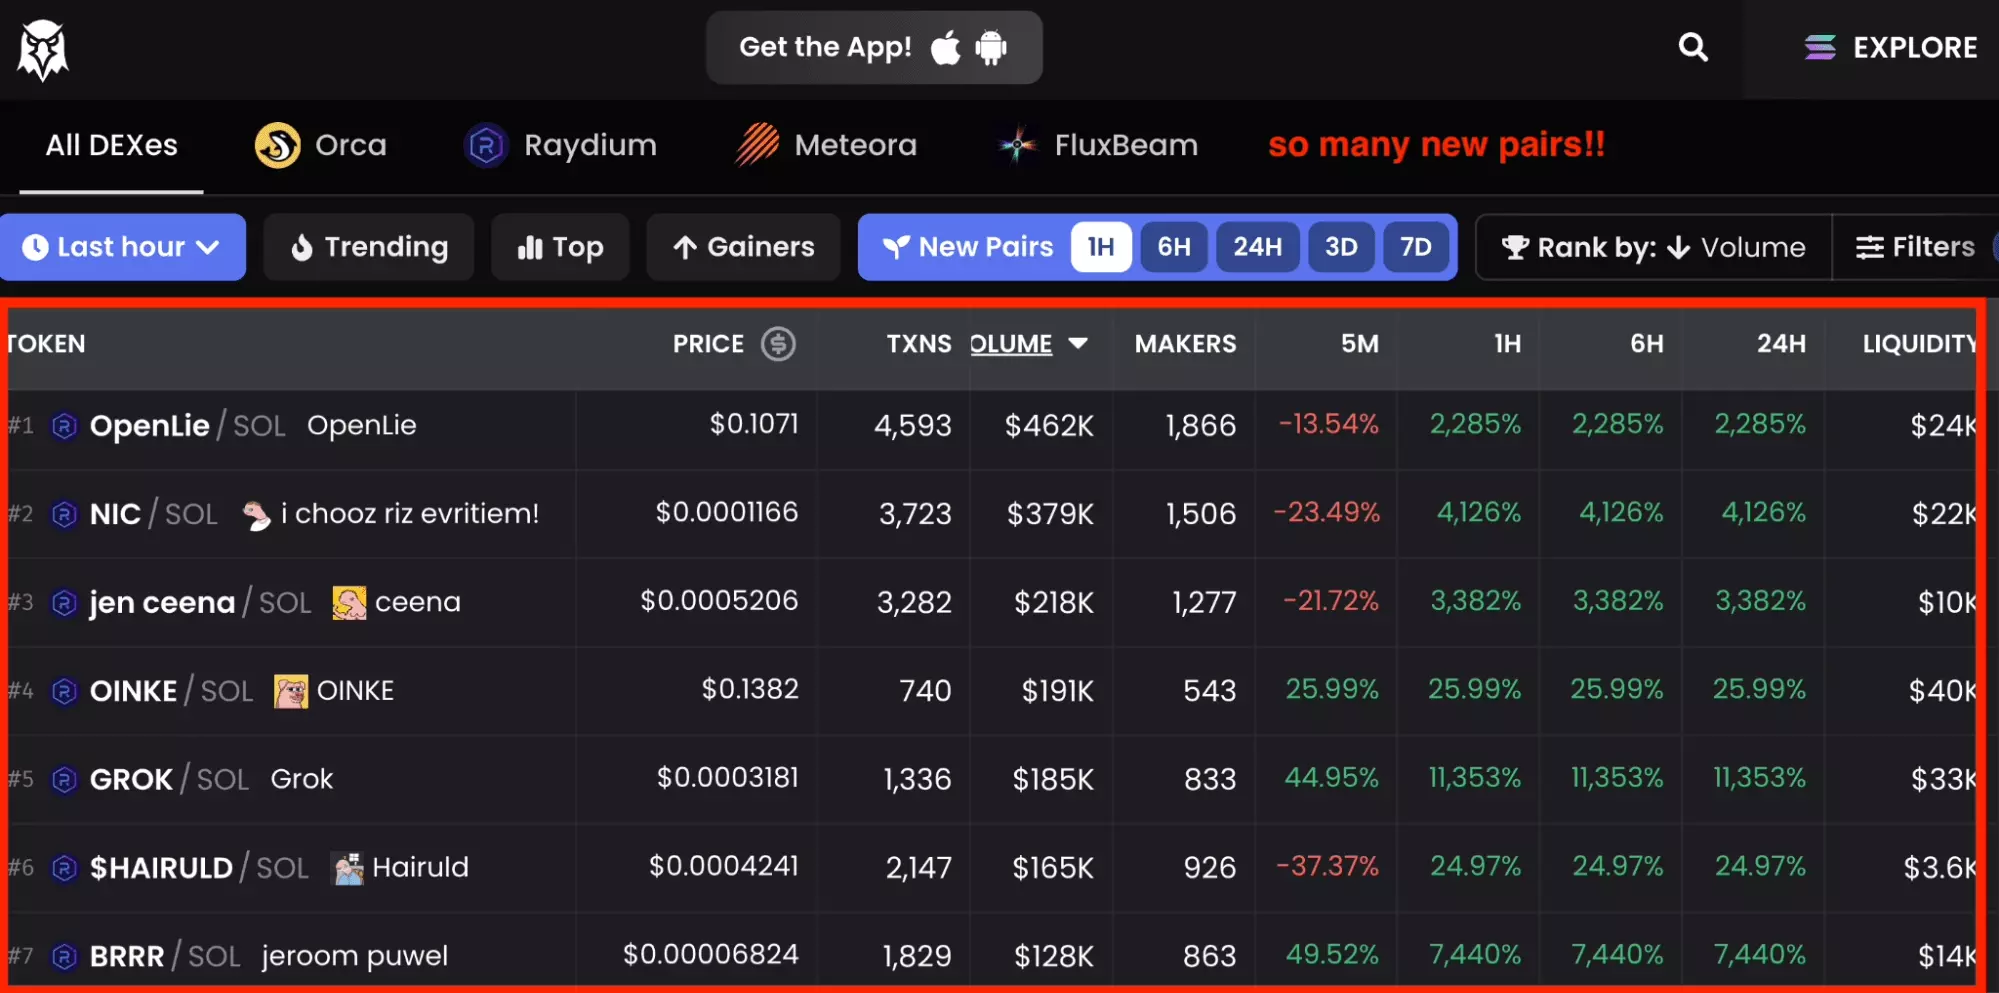The height and width of the screenshot is (993, 1999).
Task: Select 7D new pairs age
Action: tap(1416, 247)
